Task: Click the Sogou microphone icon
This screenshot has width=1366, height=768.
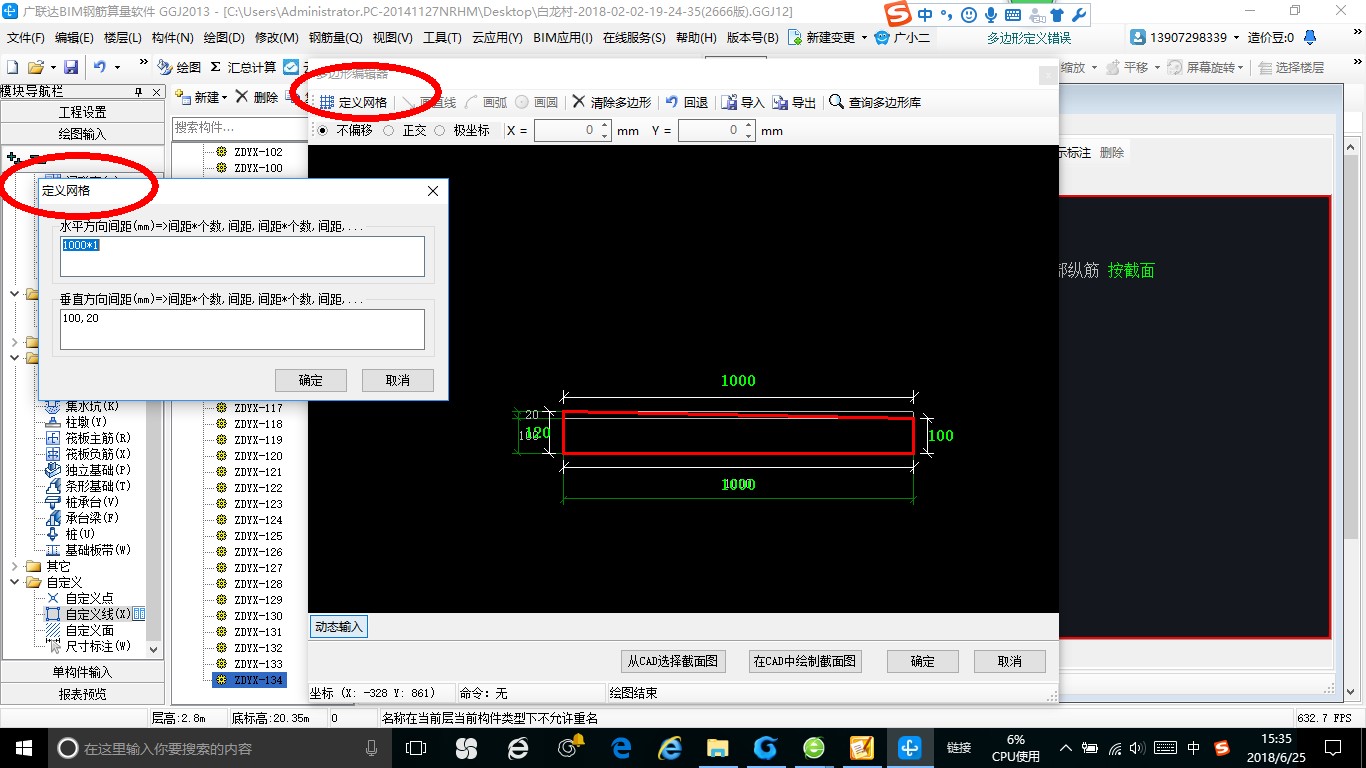Action: (x=991, y=15)
